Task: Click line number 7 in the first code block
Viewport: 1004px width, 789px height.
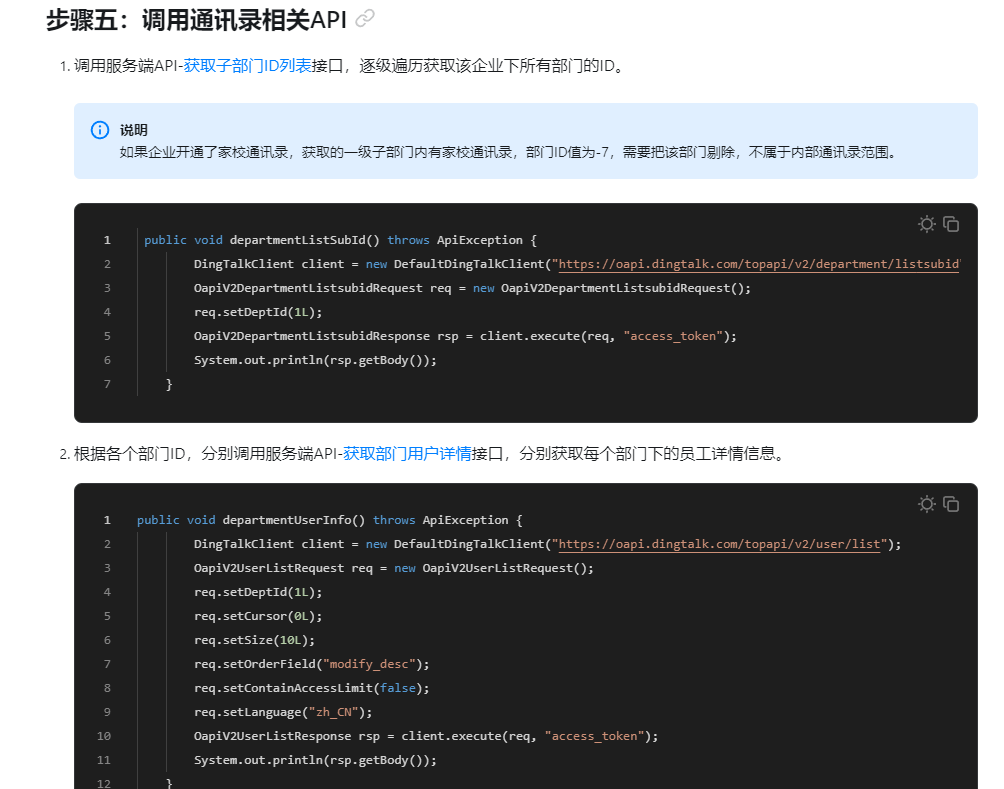Action: click(x=107, y=384)
